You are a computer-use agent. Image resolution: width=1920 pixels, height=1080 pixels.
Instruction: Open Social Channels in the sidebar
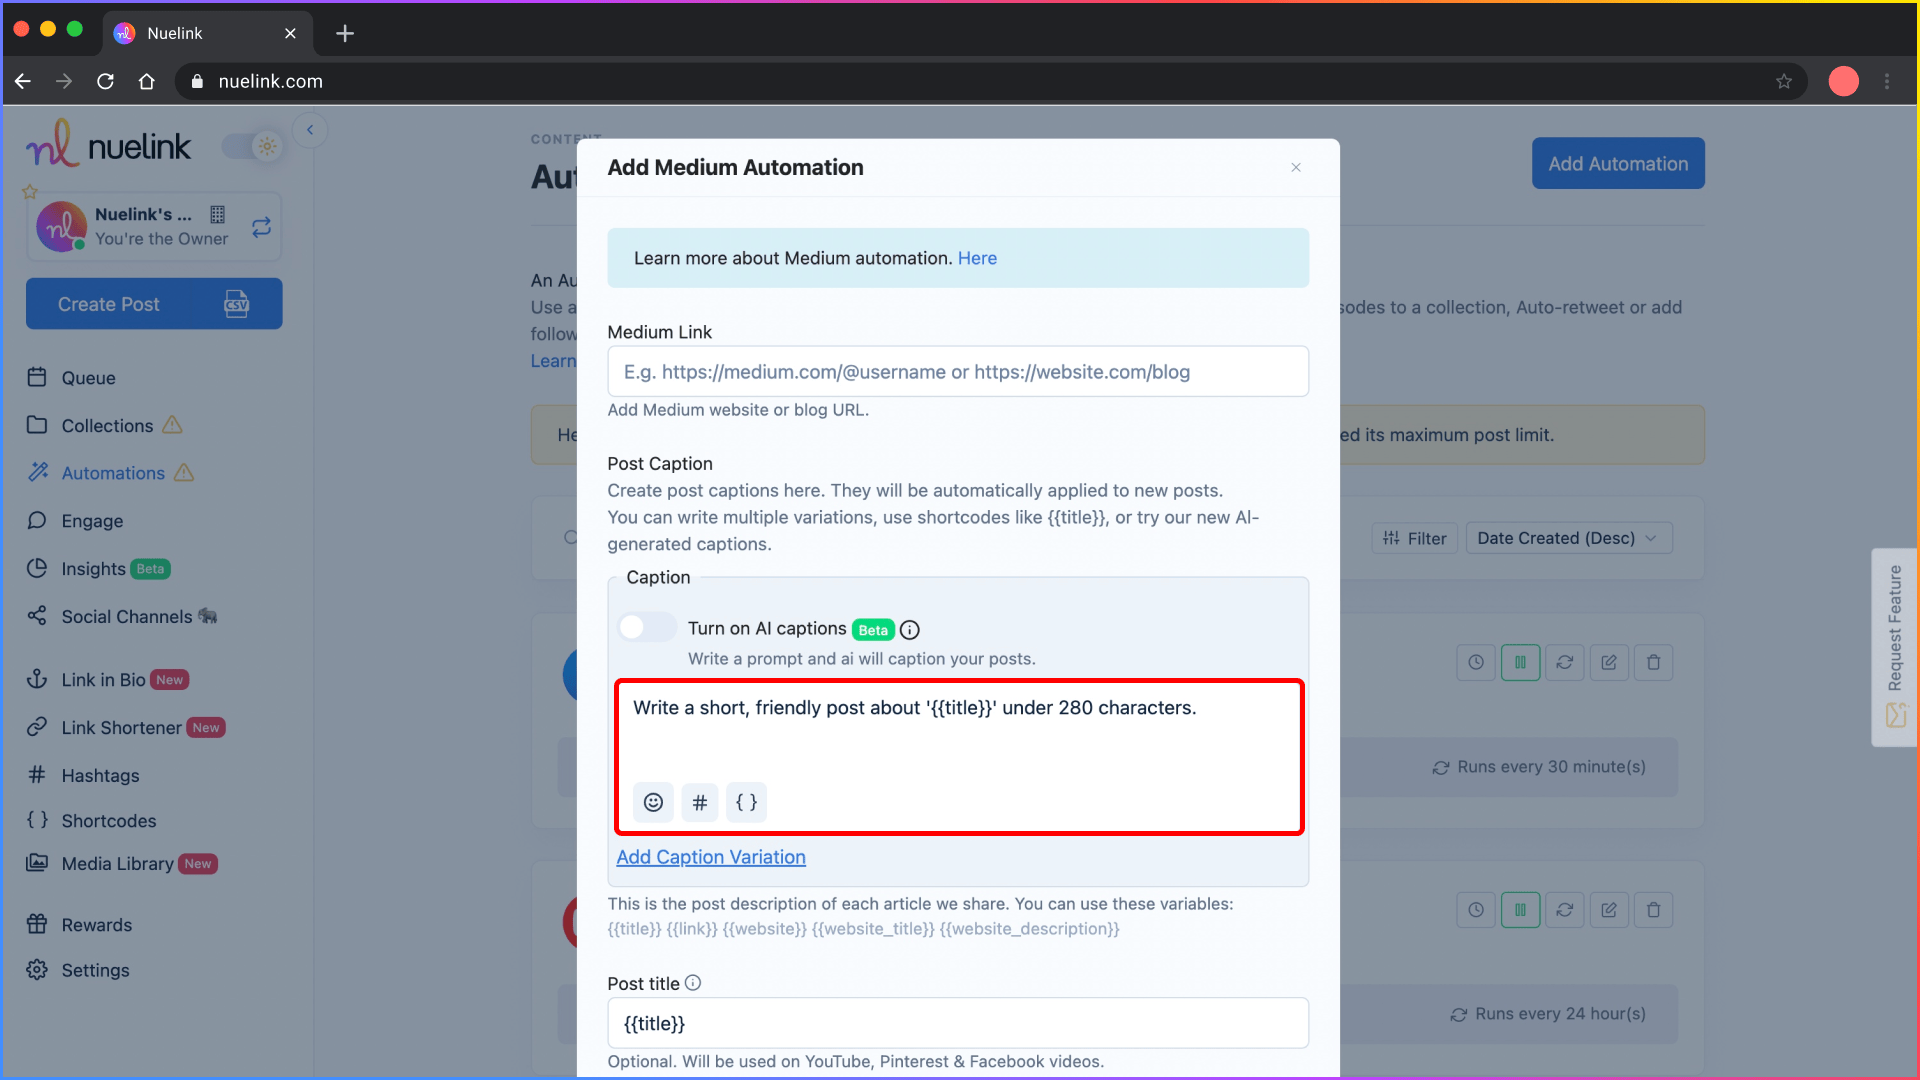coord(126,617)
